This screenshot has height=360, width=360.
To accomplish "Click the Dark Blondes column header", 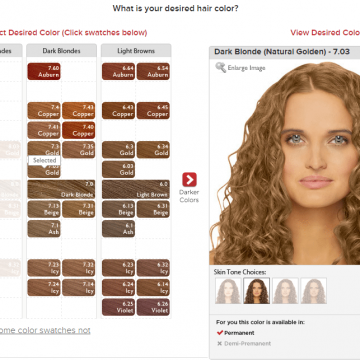I will 61,51.
